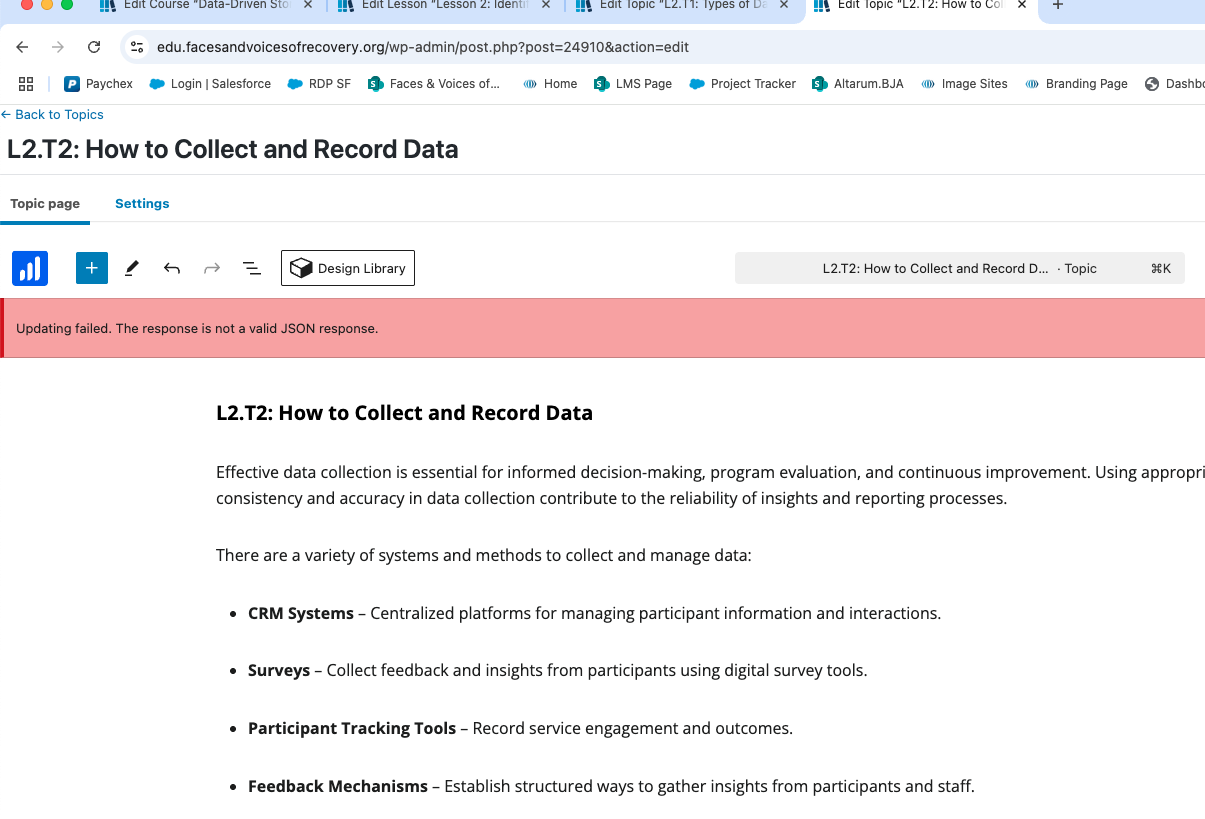The width and height of the screenshot is (1205, 819).
Task: Open the Project Tracker bookmark
Action: [x=743, y=84]
